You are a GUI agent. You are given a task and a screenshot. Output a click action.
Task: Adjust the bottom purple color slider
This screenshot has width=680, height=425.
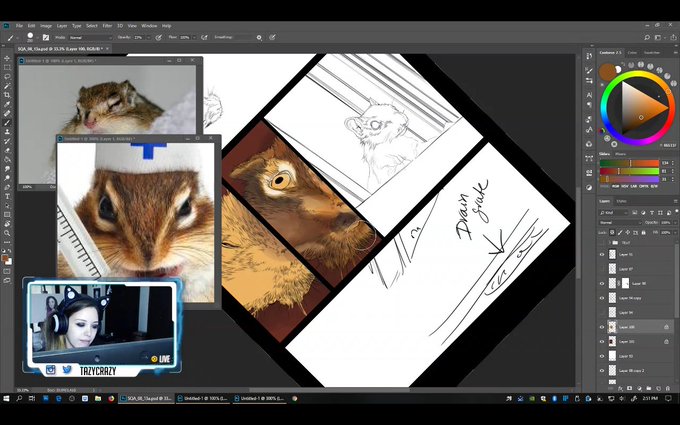tap(629, 179)
